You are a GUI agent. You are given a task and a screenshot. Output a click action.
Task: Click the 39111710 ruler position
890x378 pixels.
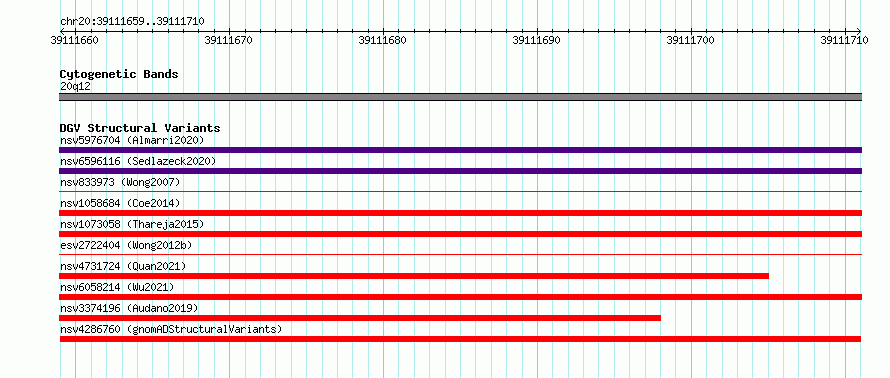click(845, 40)
